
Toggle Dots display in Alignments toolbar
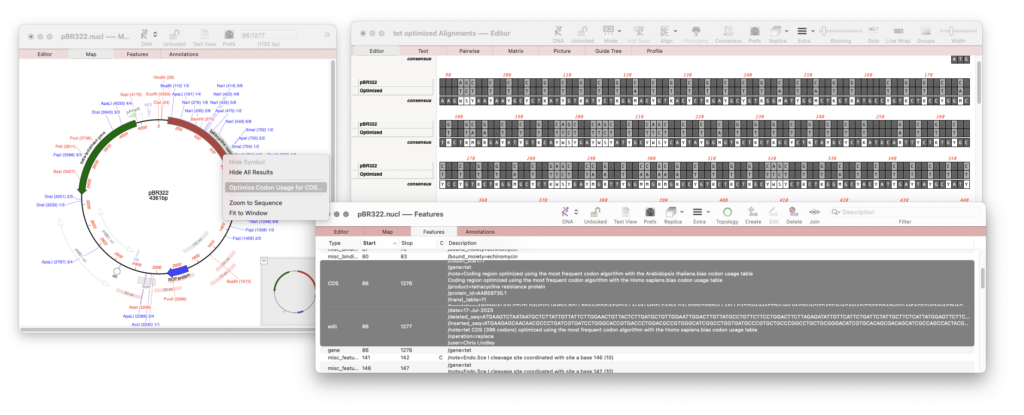pos(873,30)
